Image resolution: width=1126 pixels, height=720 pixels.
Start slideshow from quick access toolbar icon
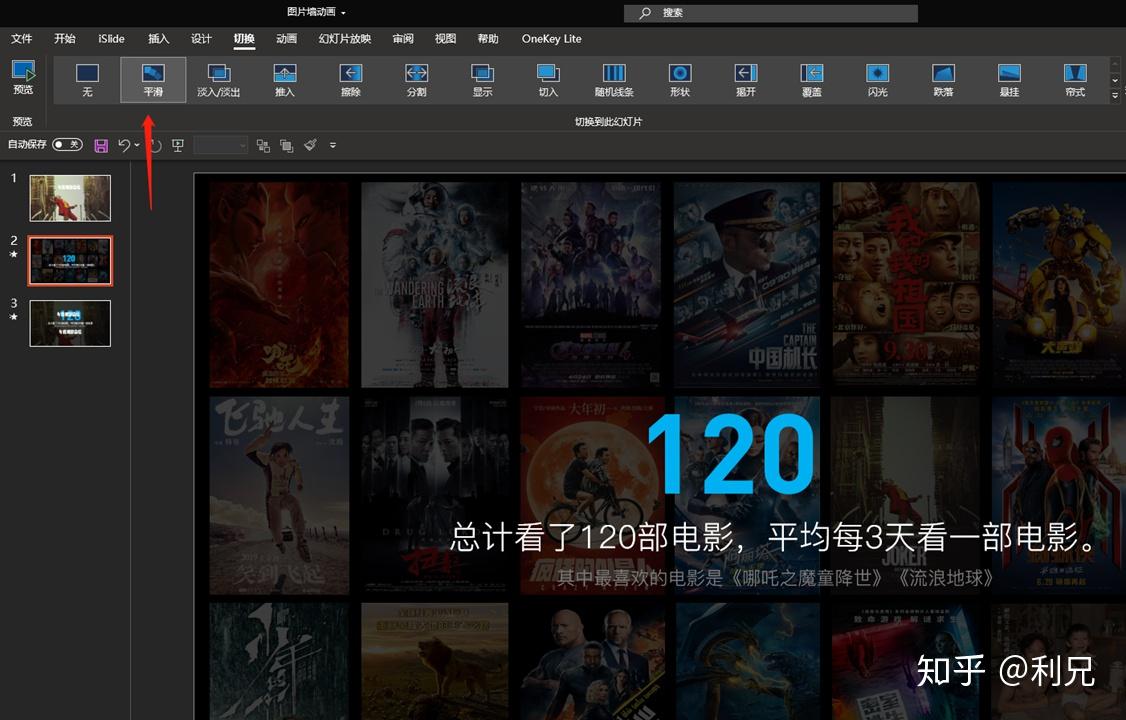(x=177, y=146)
